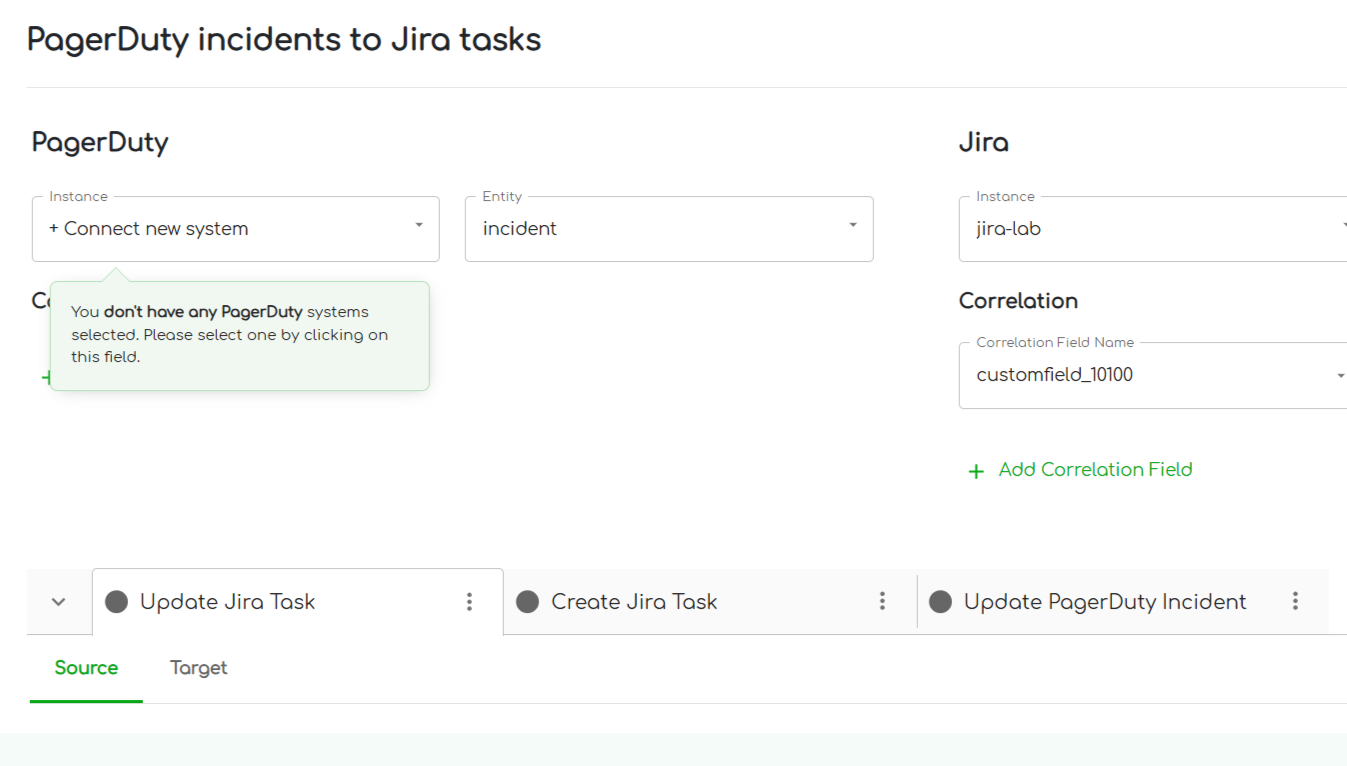Screen dimensions: 1347x766
Task: Open the Update PagerDuty Incident three-dot menu
Action: coord(1295,601)
